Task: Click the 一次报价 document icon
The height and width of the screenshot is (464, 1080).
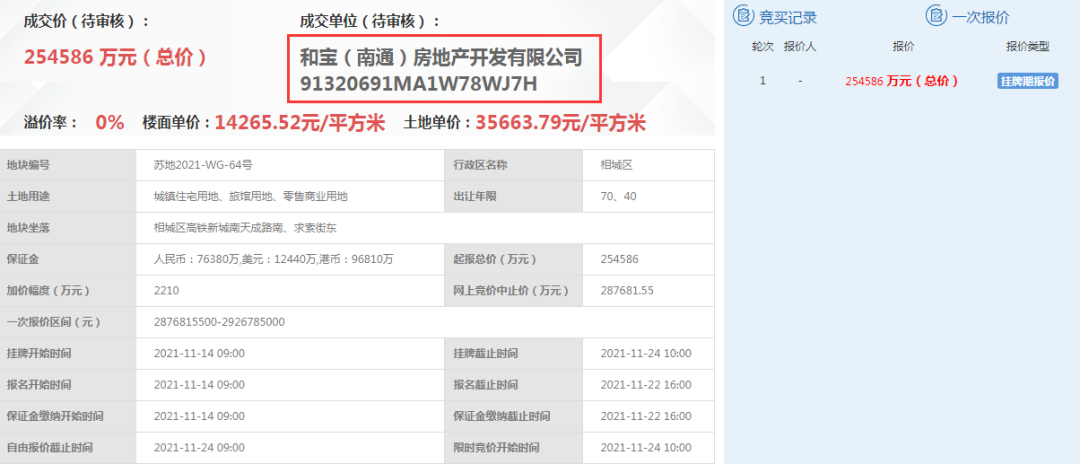Action: coord(936,16)
